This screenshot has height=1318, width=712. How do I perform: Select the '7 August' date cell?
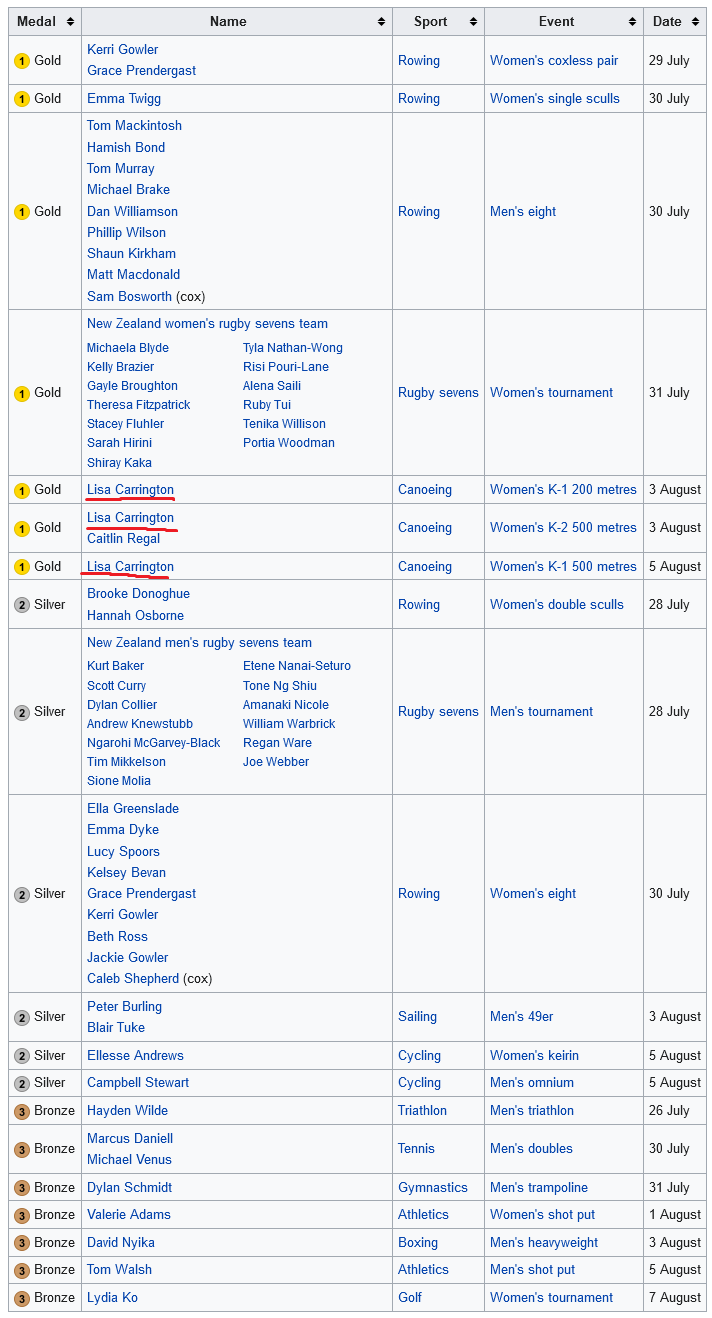675,1297
